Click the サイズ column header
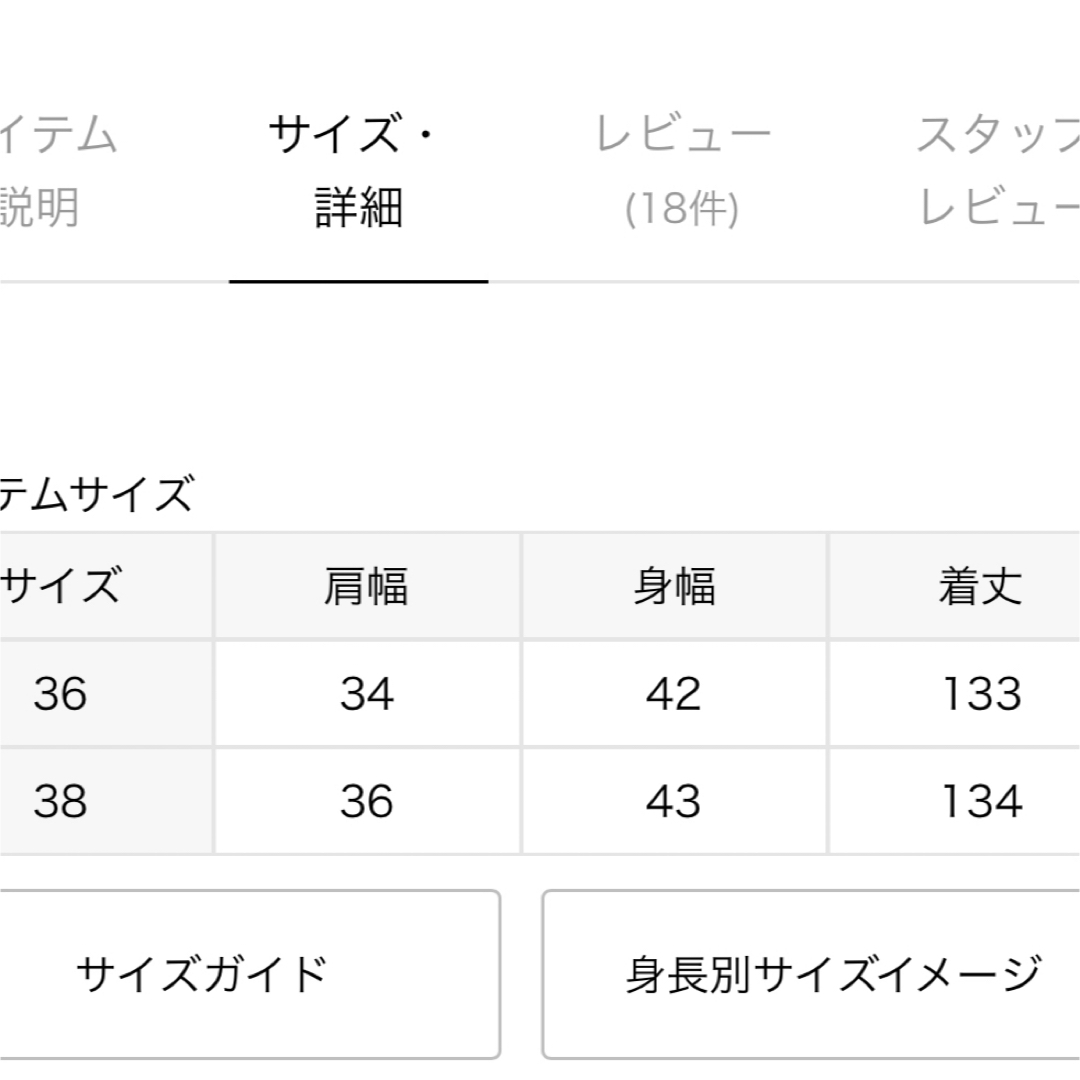 coord(61,585)
